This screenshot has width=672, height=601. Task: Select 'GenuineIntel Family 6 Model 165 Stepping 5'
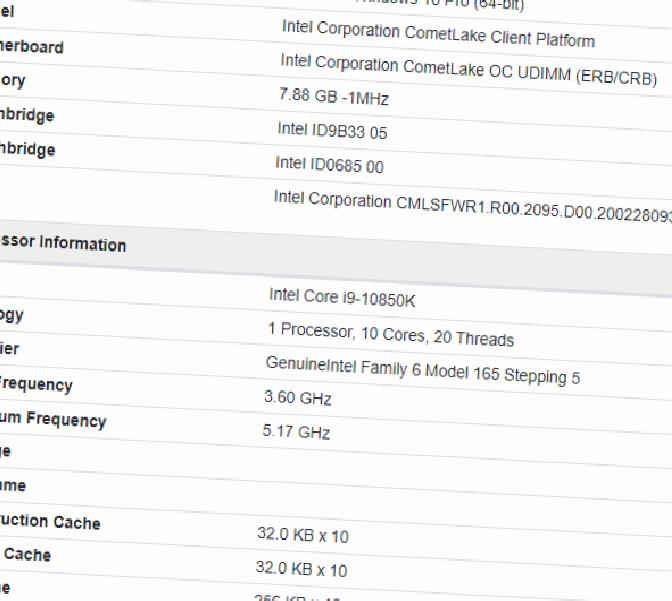coord(423,370)
